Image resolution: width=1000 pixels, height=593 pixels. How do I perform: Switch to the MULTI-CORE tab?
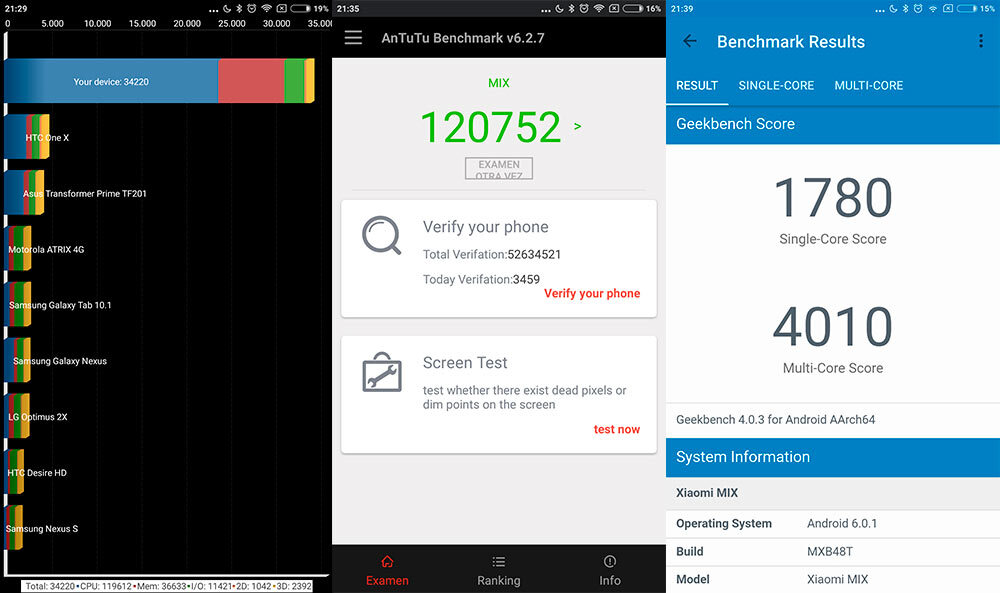tap(869, 85)
